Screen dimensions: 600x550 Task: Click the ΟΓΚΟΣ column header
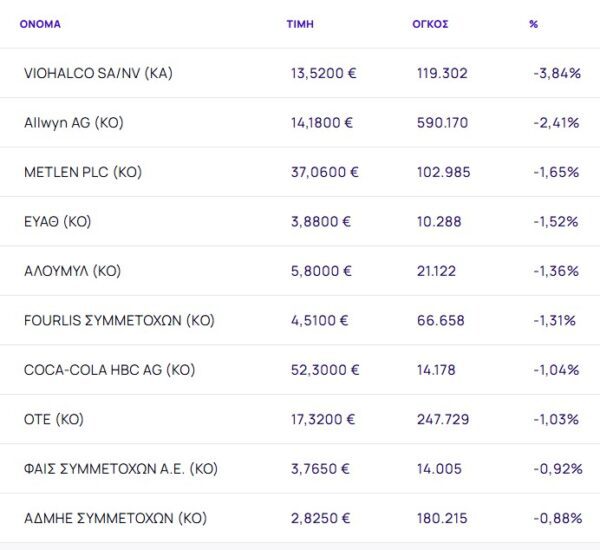pyautogui.click(x=432, y=24)
